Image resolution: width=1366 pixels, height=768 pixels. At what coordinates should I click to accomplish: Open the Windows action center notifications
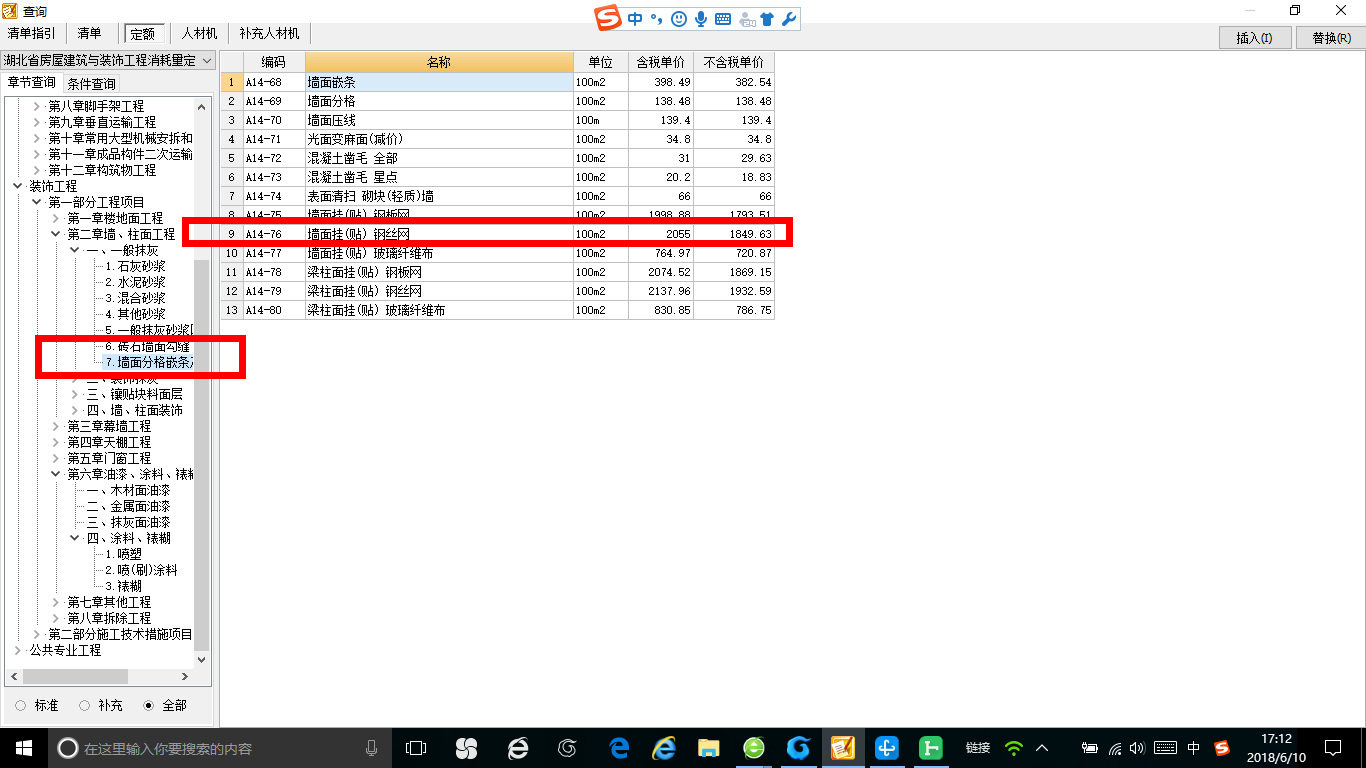1332,748
